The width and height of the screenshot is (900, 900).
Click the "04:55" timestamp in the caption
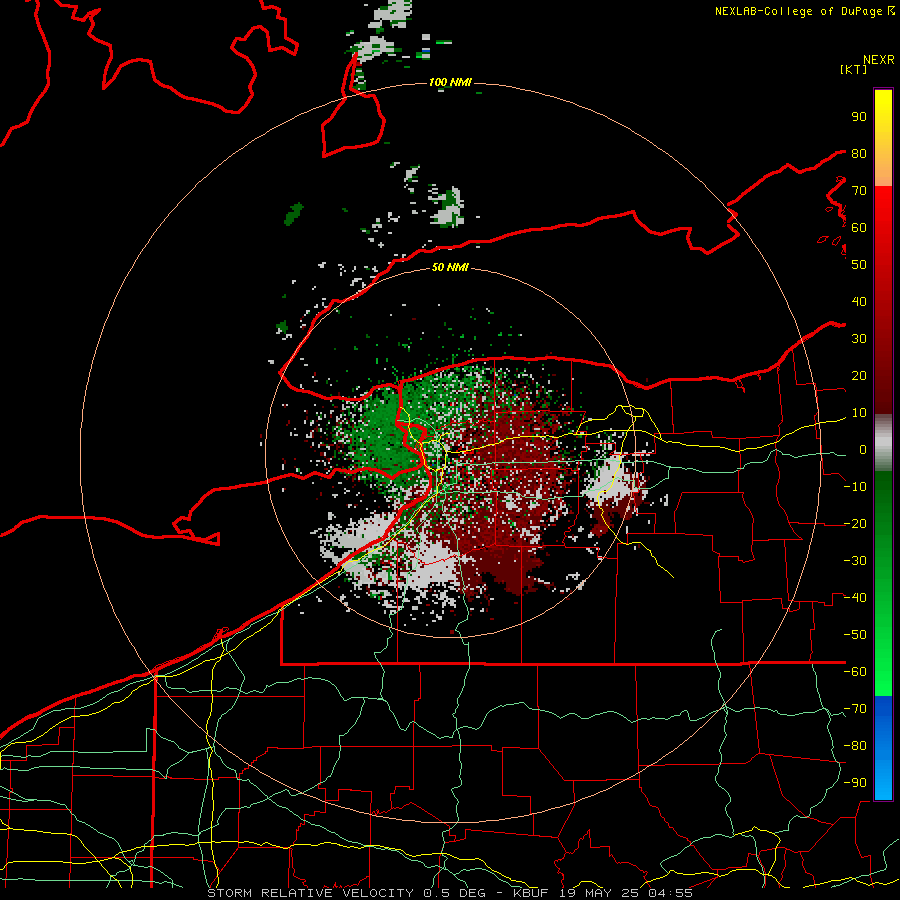click(x=670, y=893)
